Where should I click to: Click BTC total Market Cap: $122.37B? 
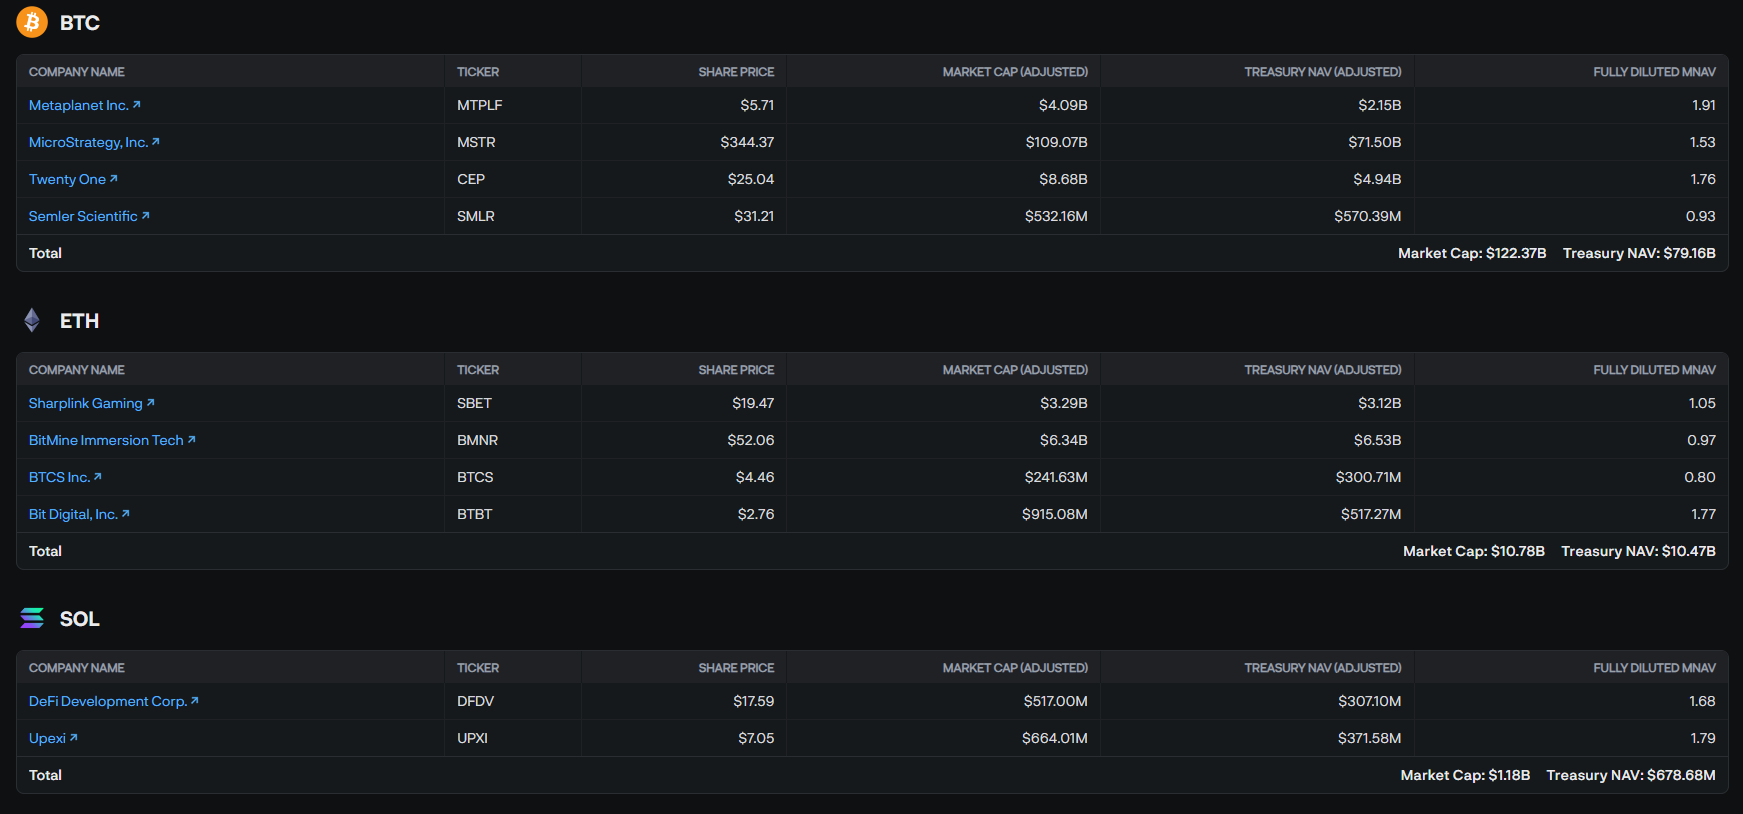point(1472,253)
